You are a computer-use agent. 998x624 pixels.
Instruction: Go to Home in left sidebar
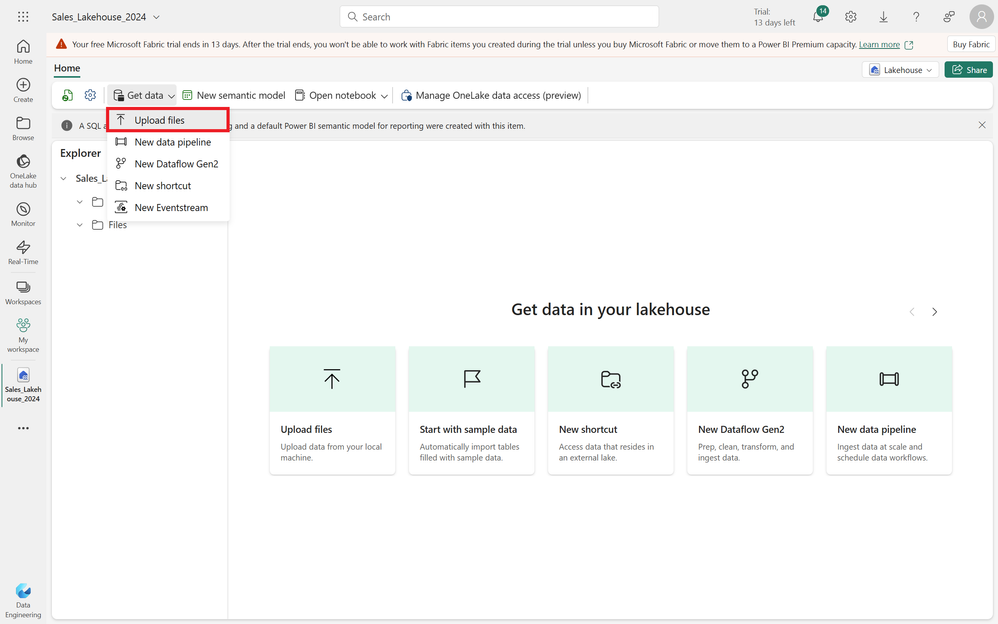tap(23, 52)
